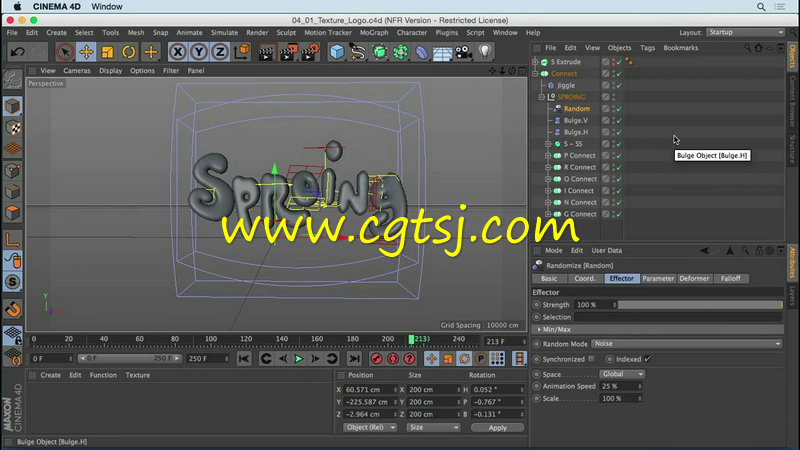Toggle X axis lock

point(178,52)
